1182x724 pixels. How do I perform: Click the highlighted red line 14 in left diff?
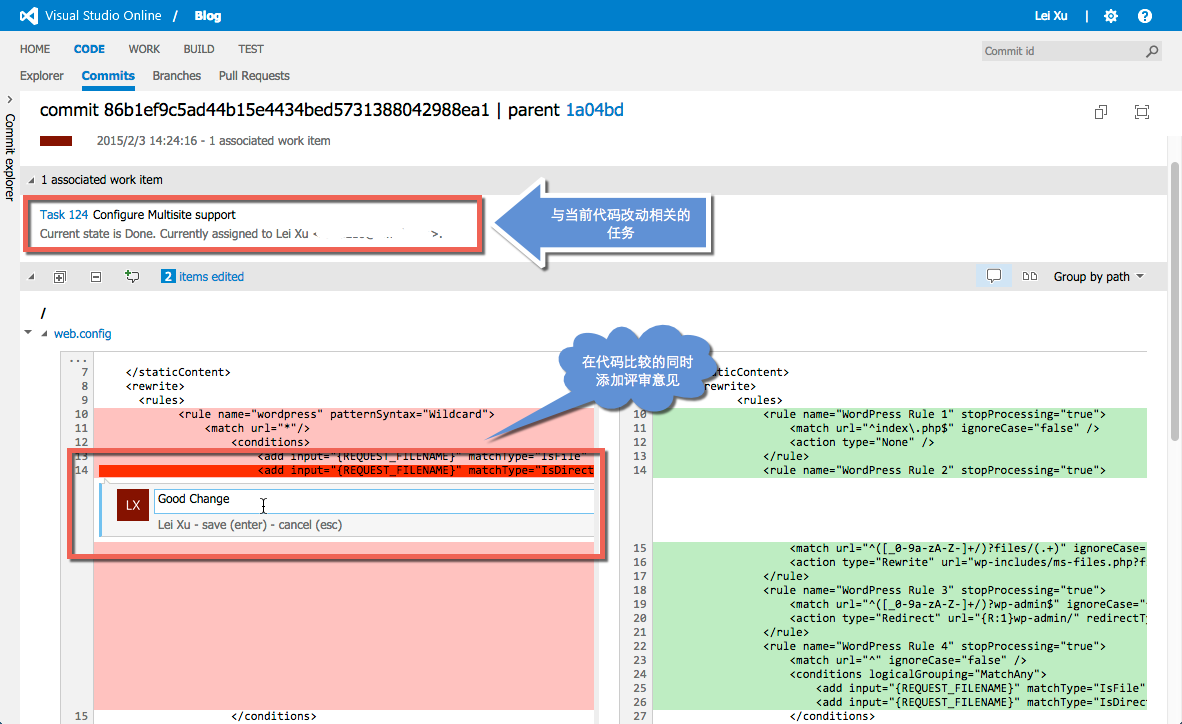coord(347,471)
